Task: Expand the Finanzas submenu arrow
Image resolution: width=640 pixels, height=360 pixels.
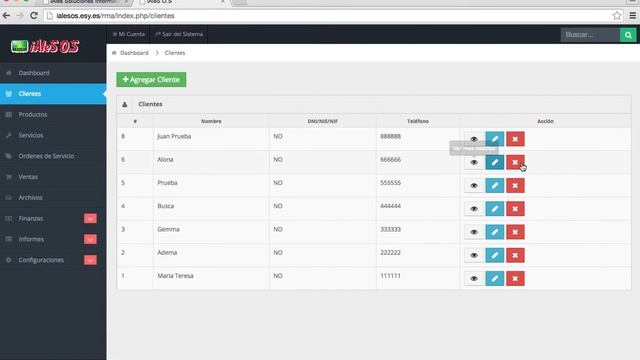Action: pos(90,218)
